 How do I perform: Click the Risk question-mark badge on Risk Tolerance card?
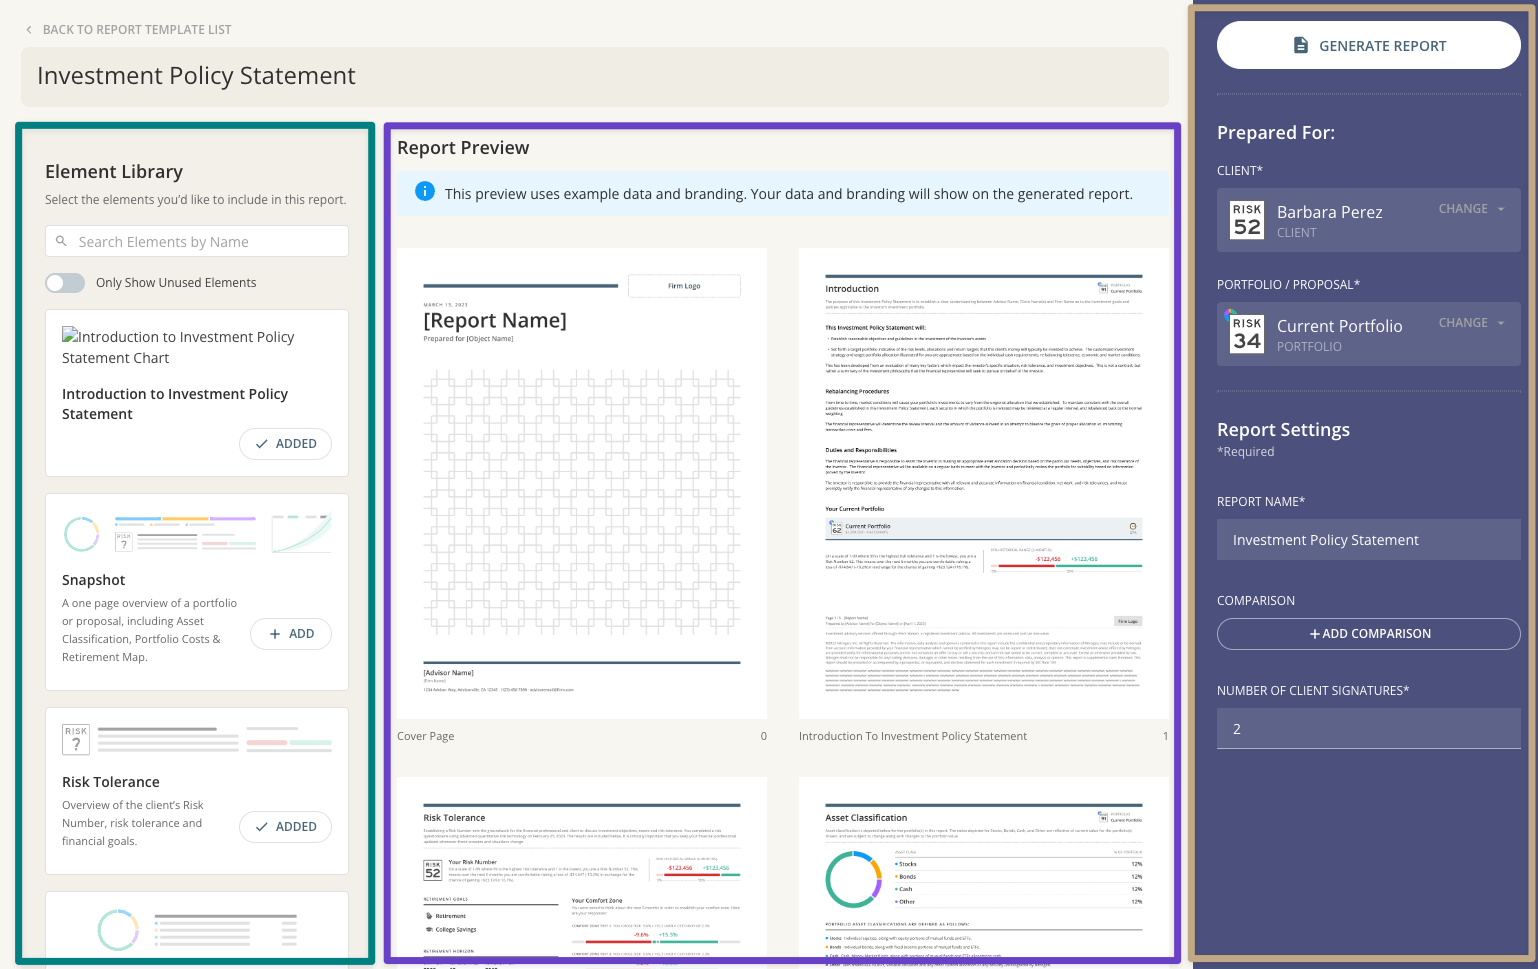75,739
